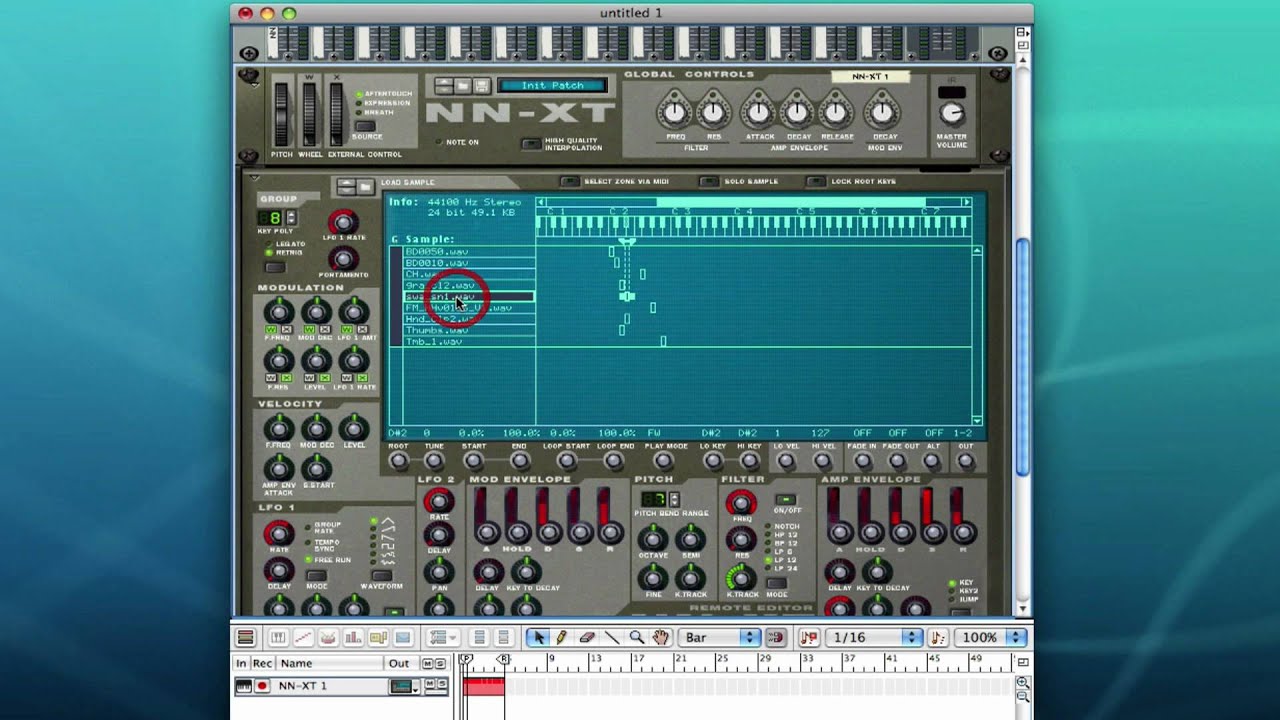Click the keyboard input icon for NN-XT 1
This screenshot has height=720, width=1280.
coord(244,686)
